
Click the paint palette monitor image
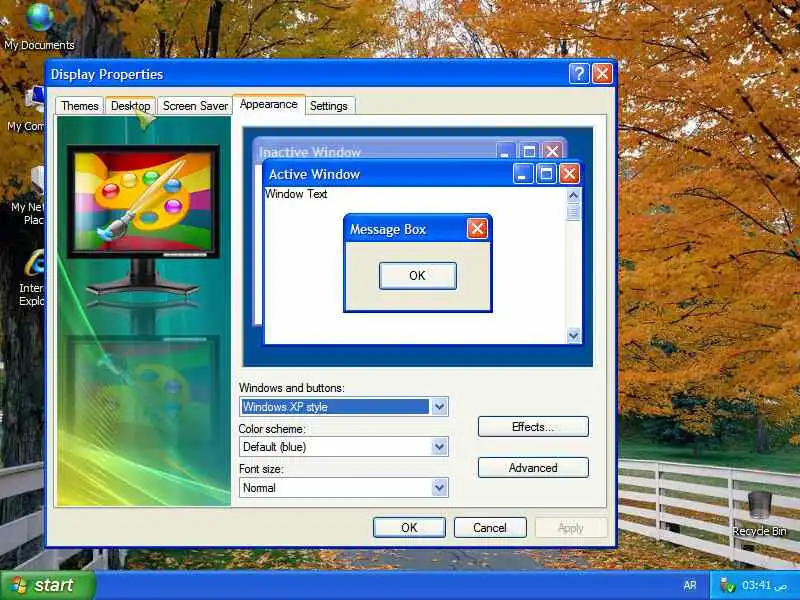tap(143, 202)
